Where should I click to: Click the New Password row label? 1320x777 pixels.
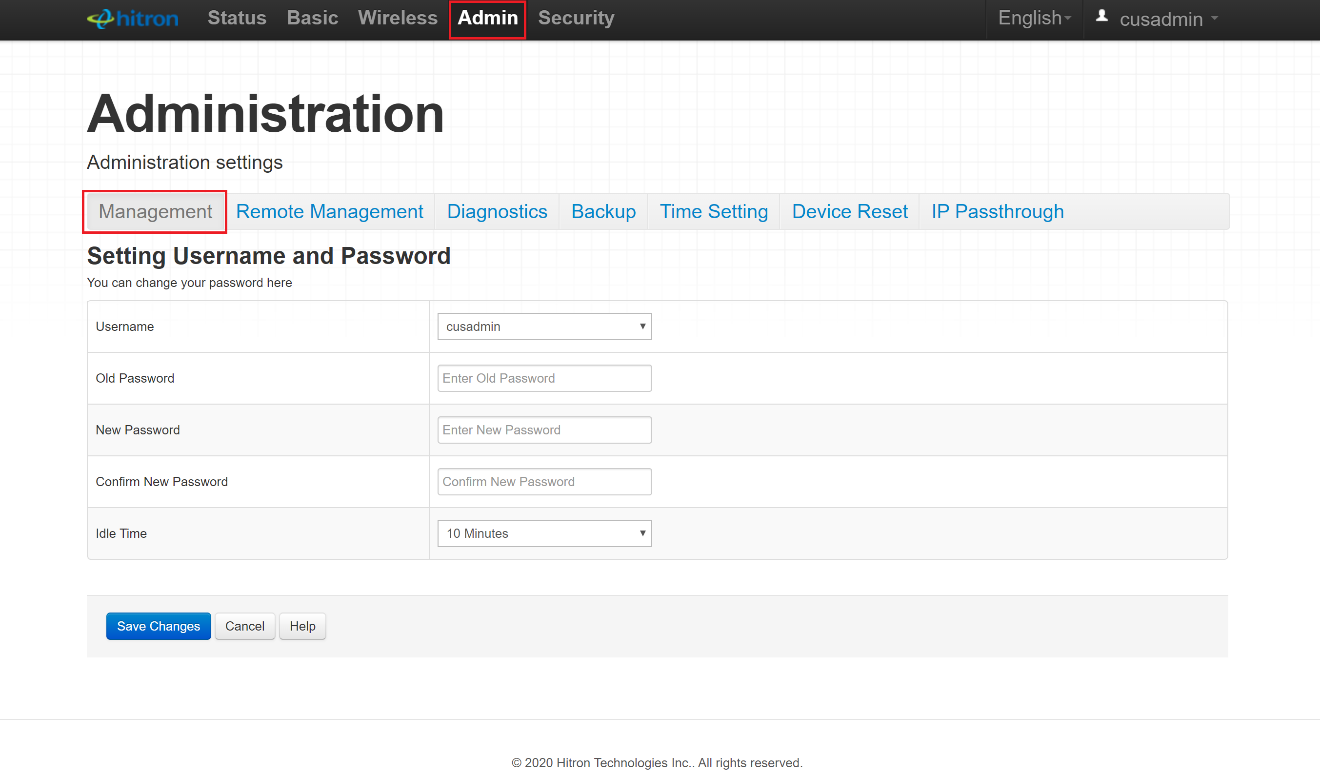tap(138, 430)
